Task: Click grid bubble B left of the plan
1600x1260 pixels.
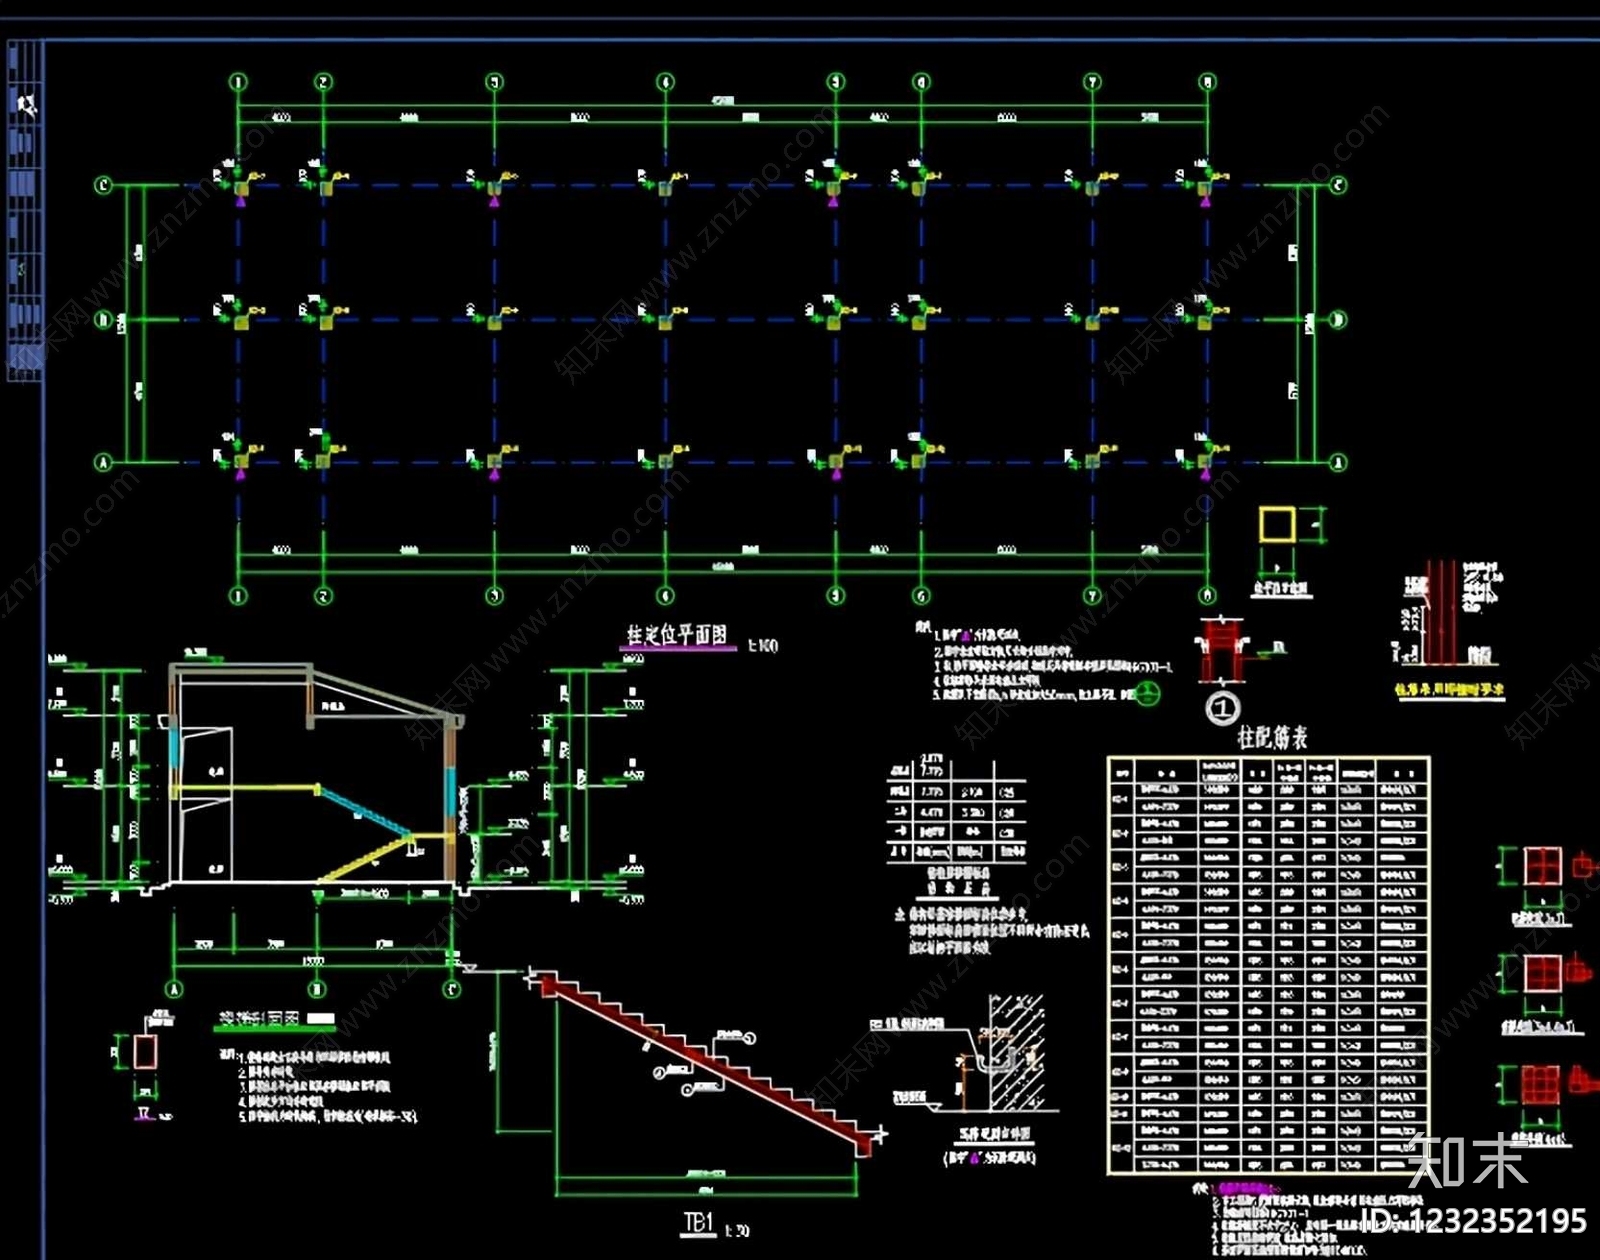Action: click(103, 320)
